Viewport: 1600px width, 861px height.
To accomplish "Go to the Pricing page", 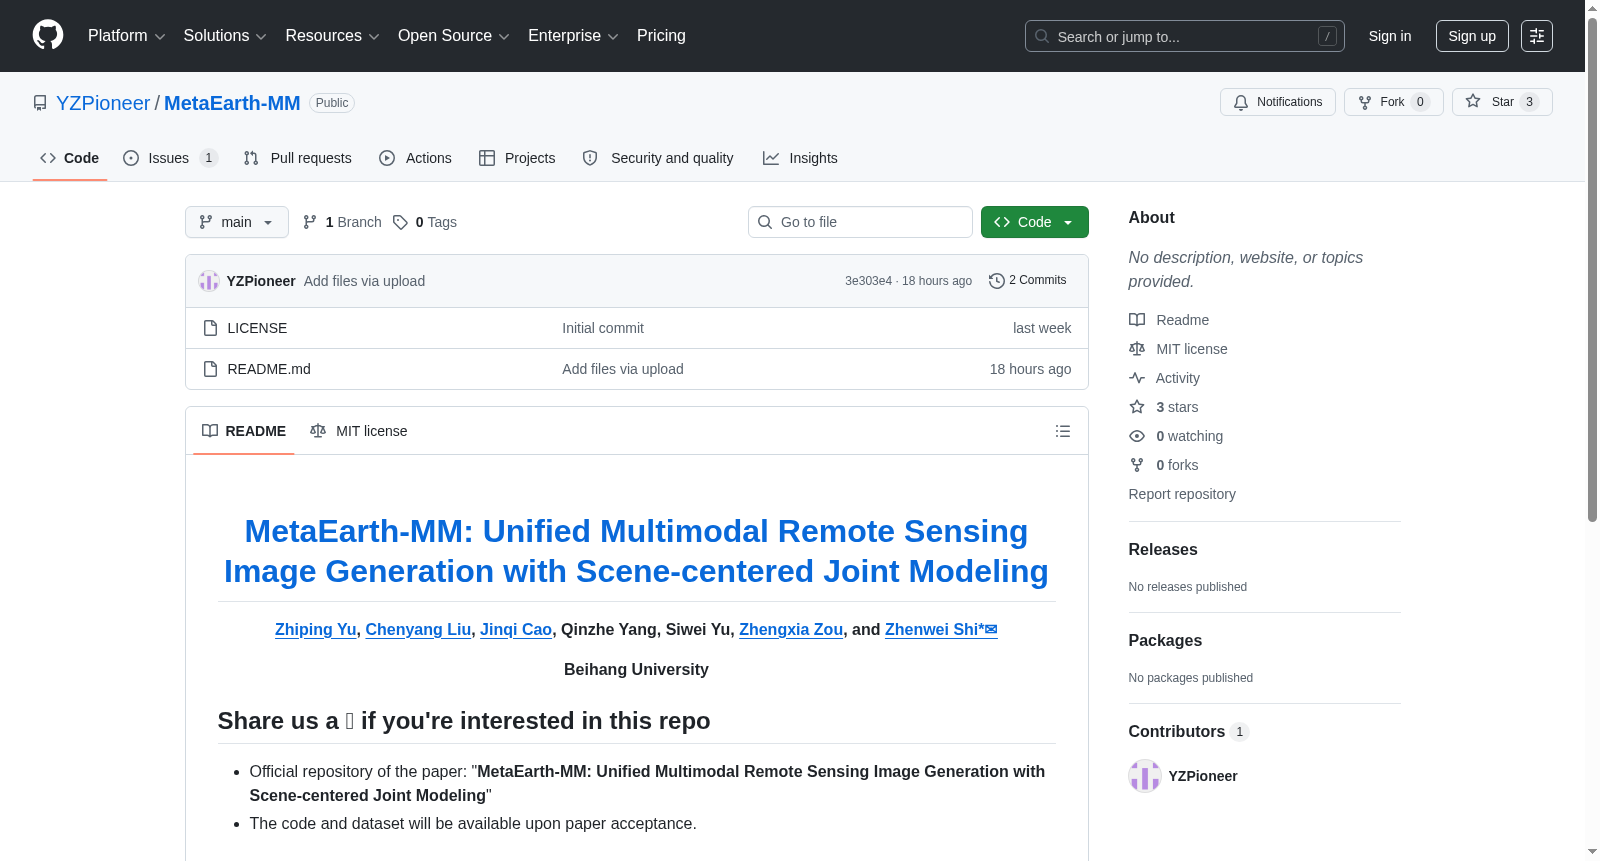I will (661, 36).
